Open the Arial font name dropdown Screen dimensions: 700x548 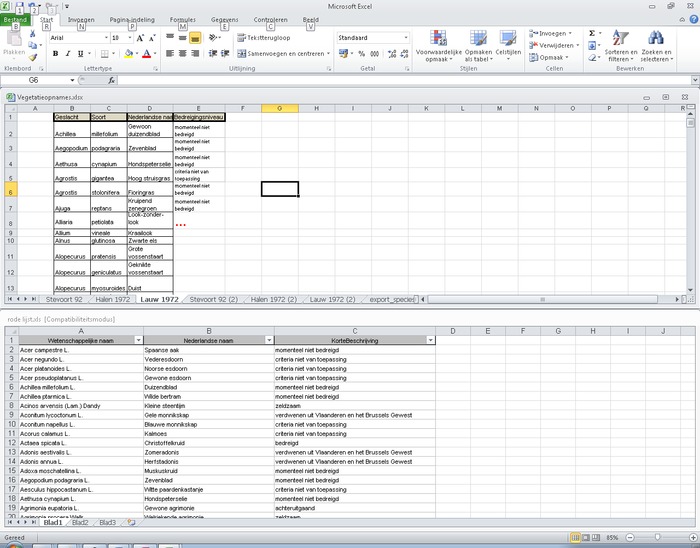coord(105,37)
